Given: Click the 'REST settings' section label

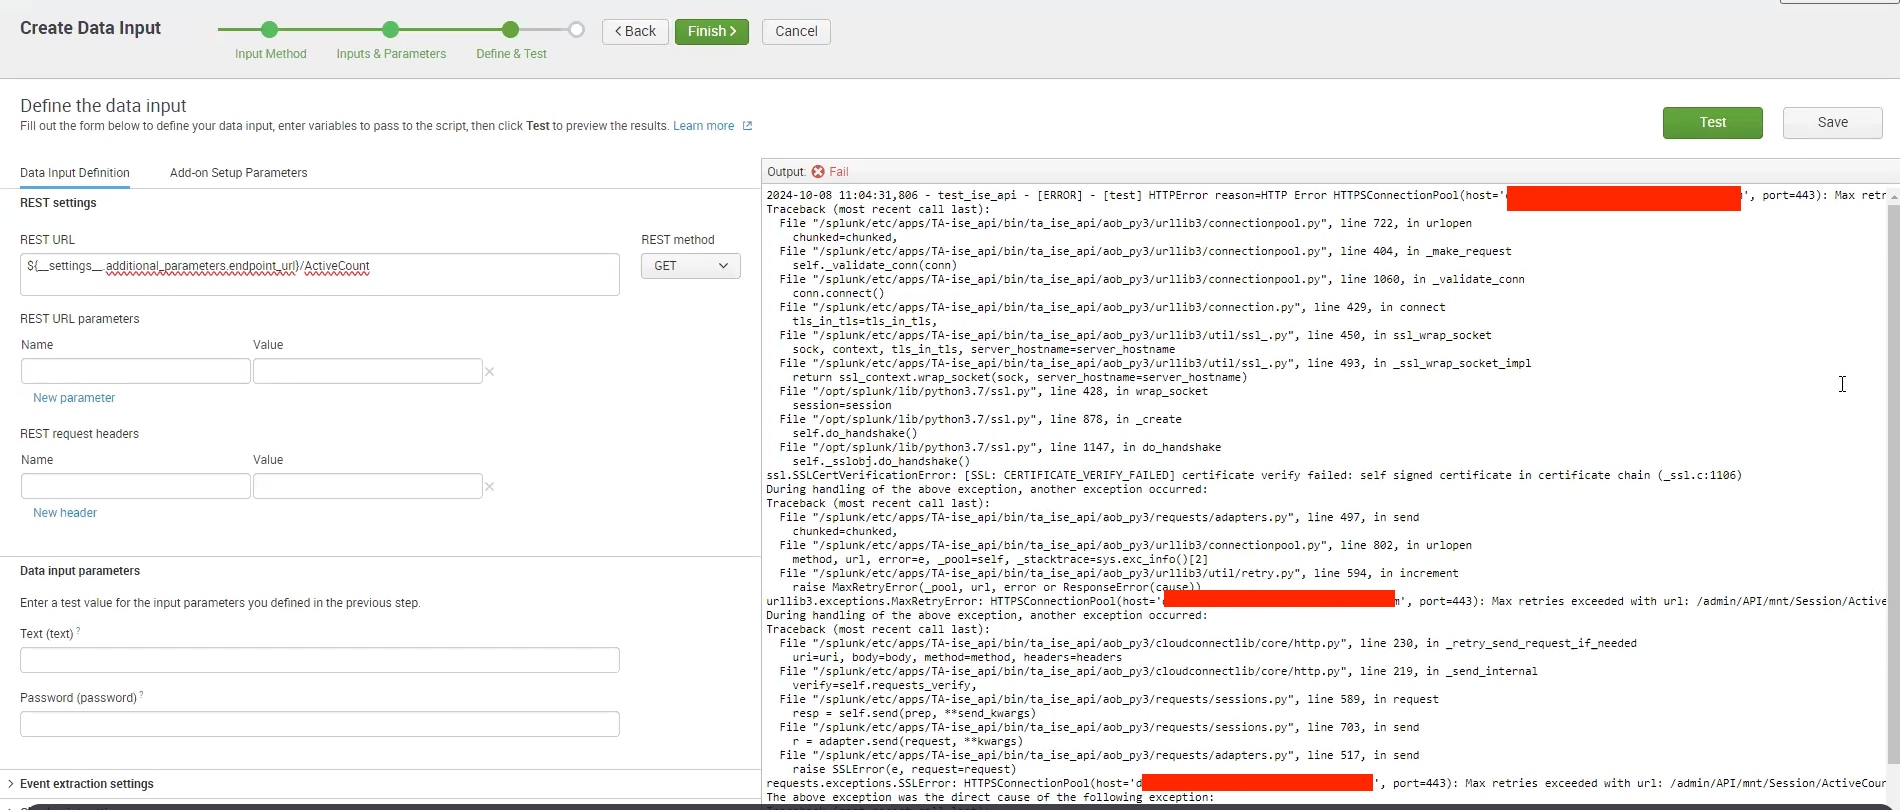Looking at the screenshot, I should (x=58, y=203).
